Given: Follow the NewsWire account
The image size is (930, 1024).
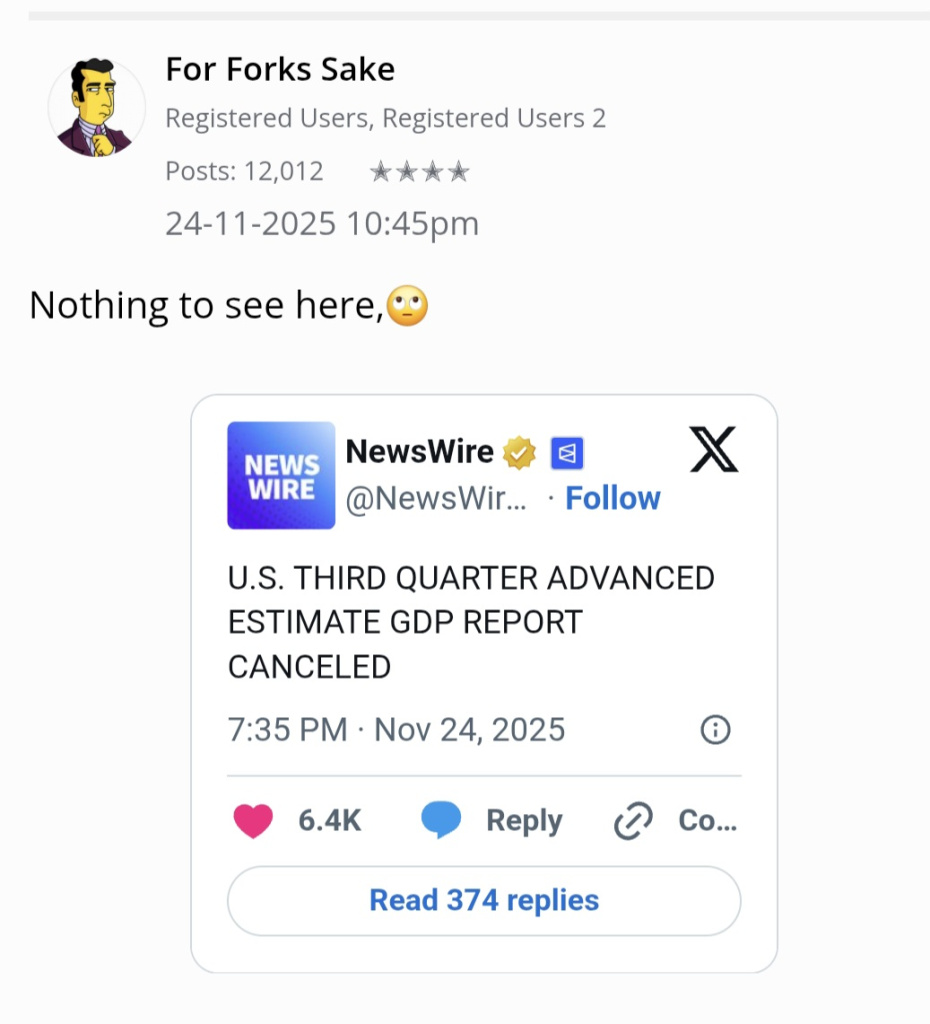Looking at the screenshot, I should 613,498.
